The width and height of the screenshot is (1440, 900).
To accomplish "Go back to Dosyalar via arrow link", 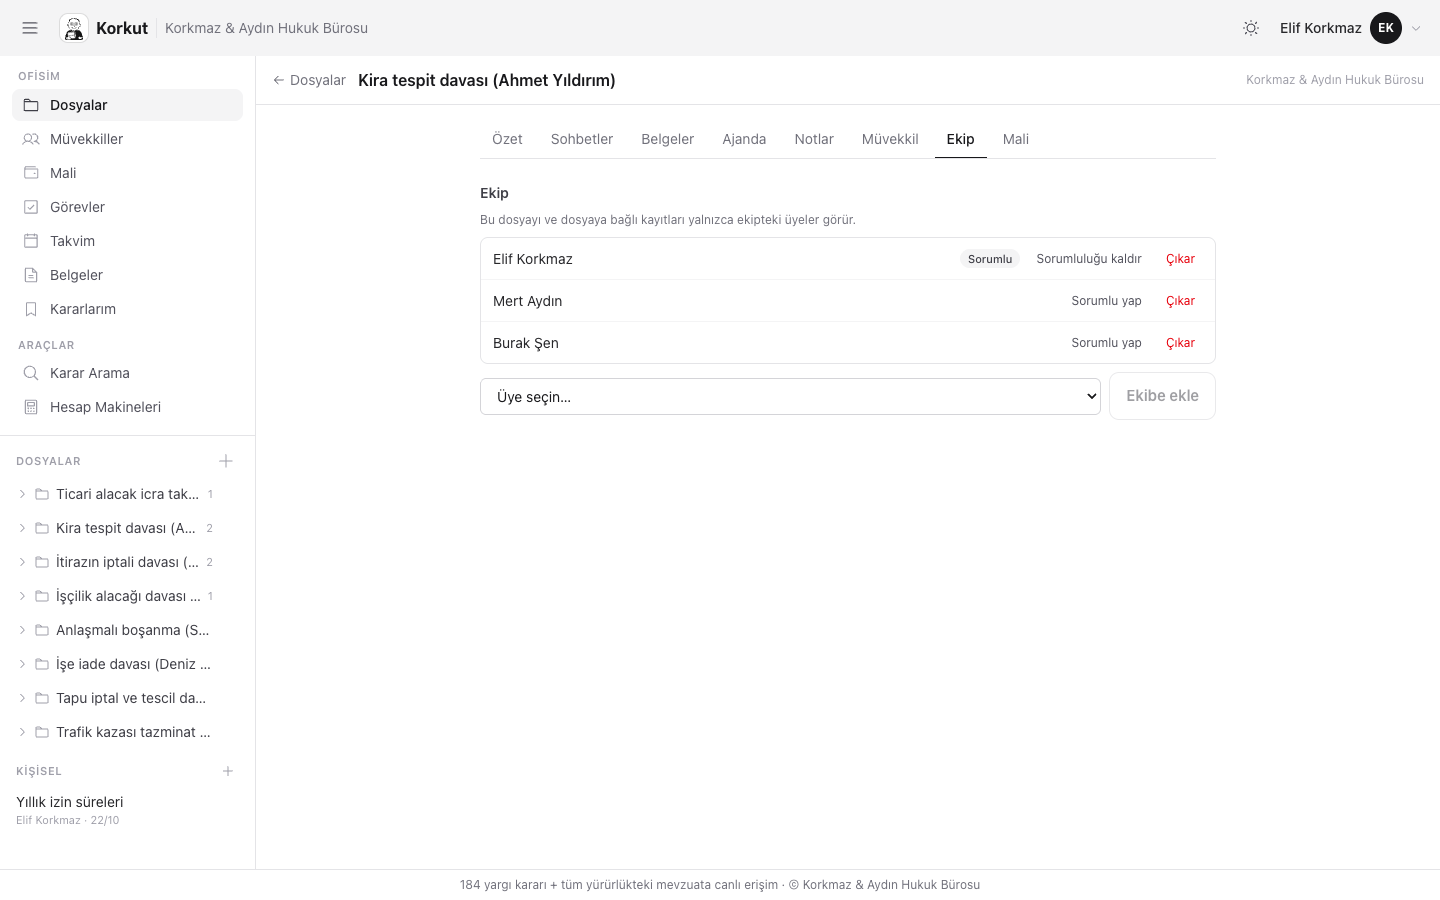I will click(309, 80).
